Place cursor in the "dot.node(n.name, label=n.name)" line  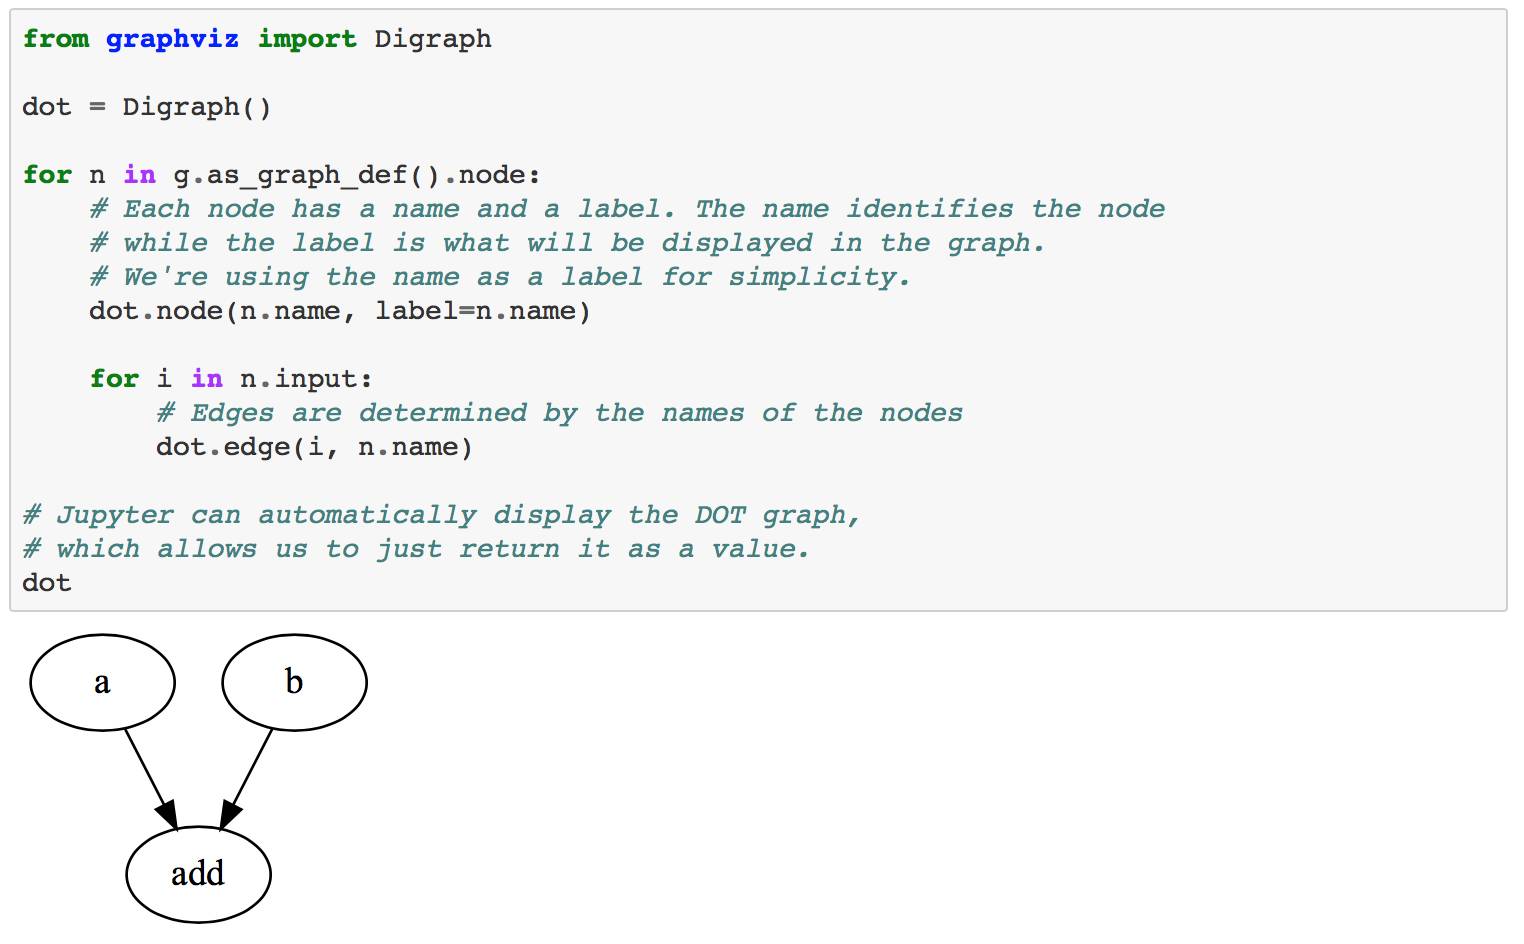coord(340,311)
